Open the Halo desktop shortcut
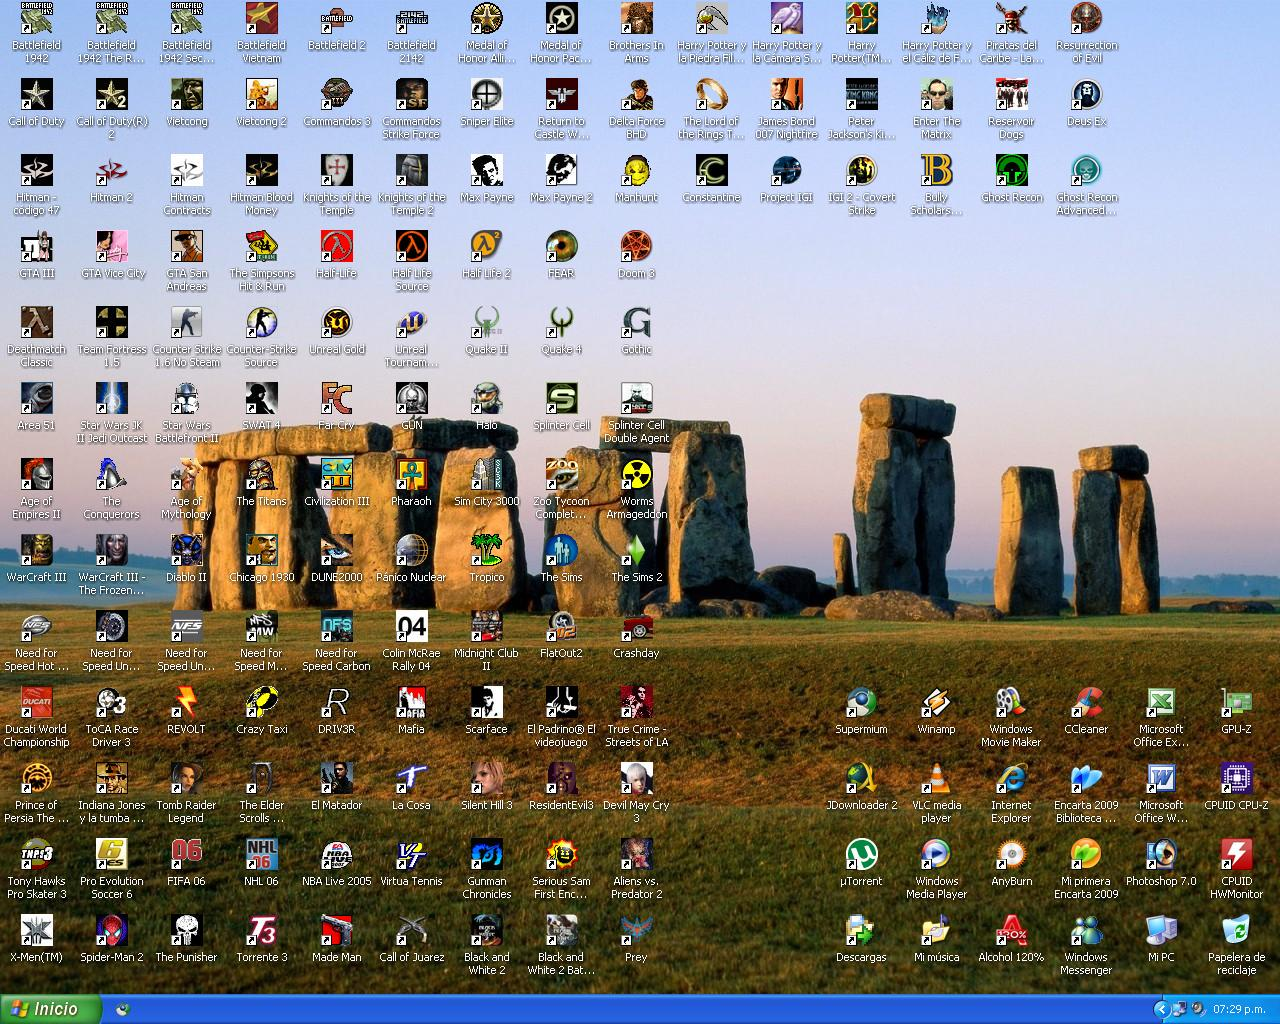This screenshot has width=1280, height=1024. click(487, 408)
